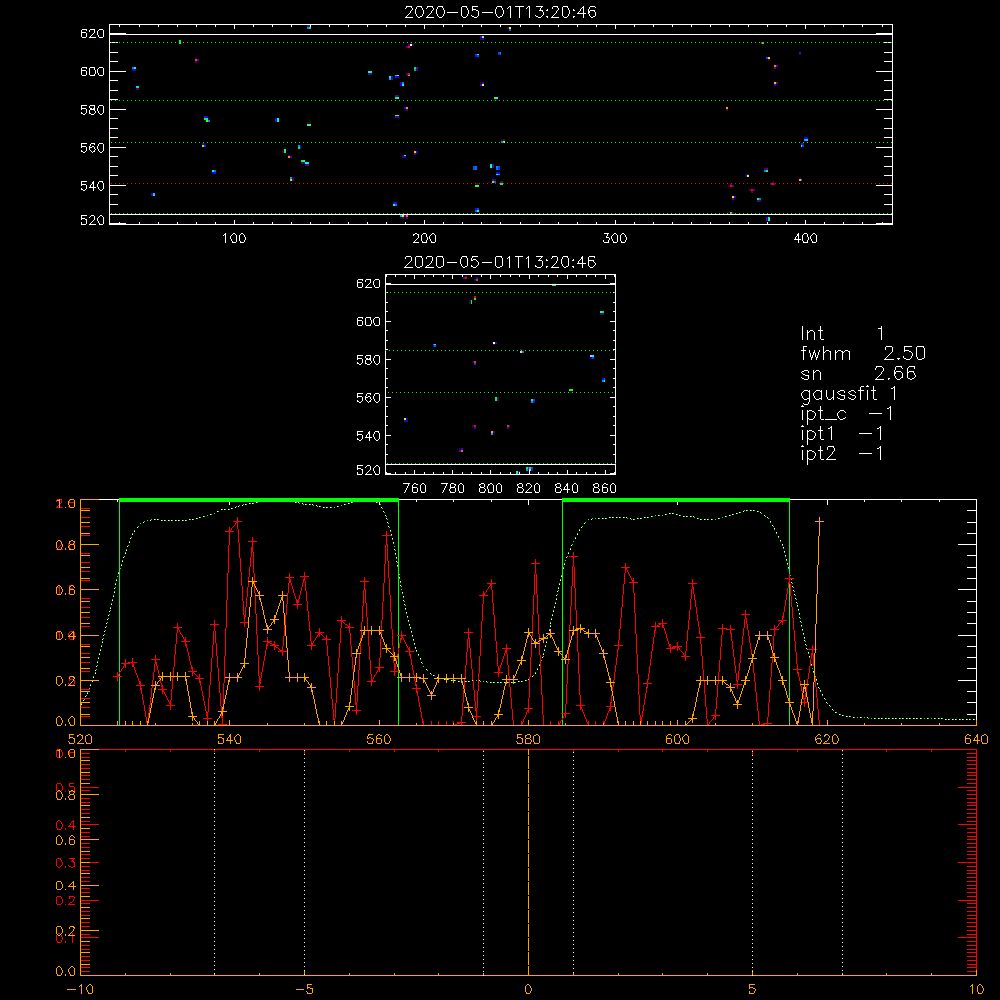Select the 'sn 2.66' parameter line
Viewport: 1000px width, 1000px height.
tap(858, 373)
